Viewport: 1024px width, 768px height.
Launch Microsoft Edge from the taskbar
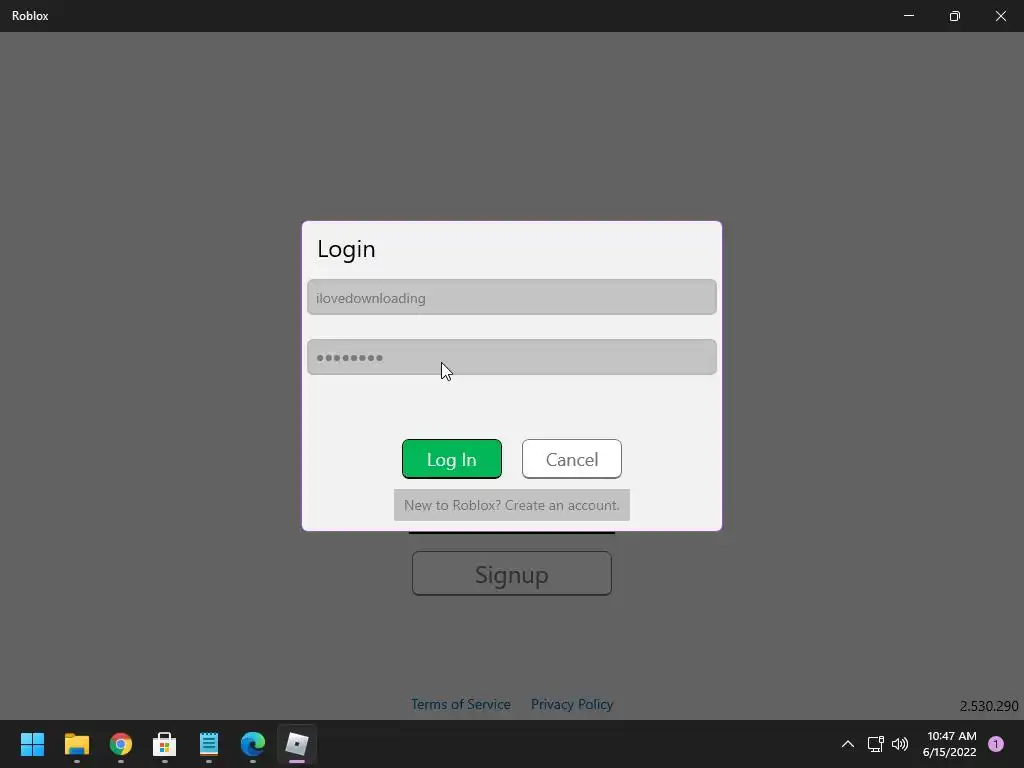click(253, 744)
